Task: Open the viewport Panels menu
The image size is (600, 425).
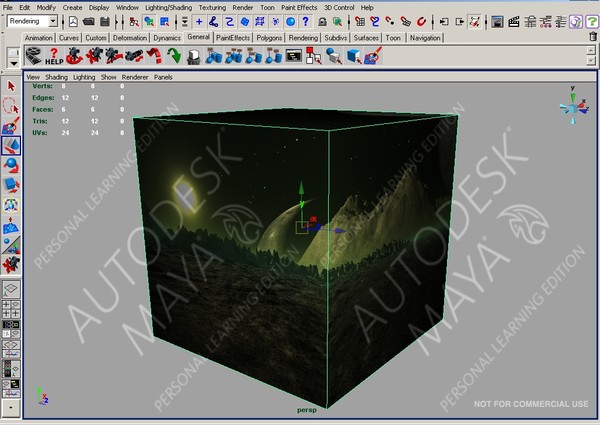Action: [x=163, y=77]
